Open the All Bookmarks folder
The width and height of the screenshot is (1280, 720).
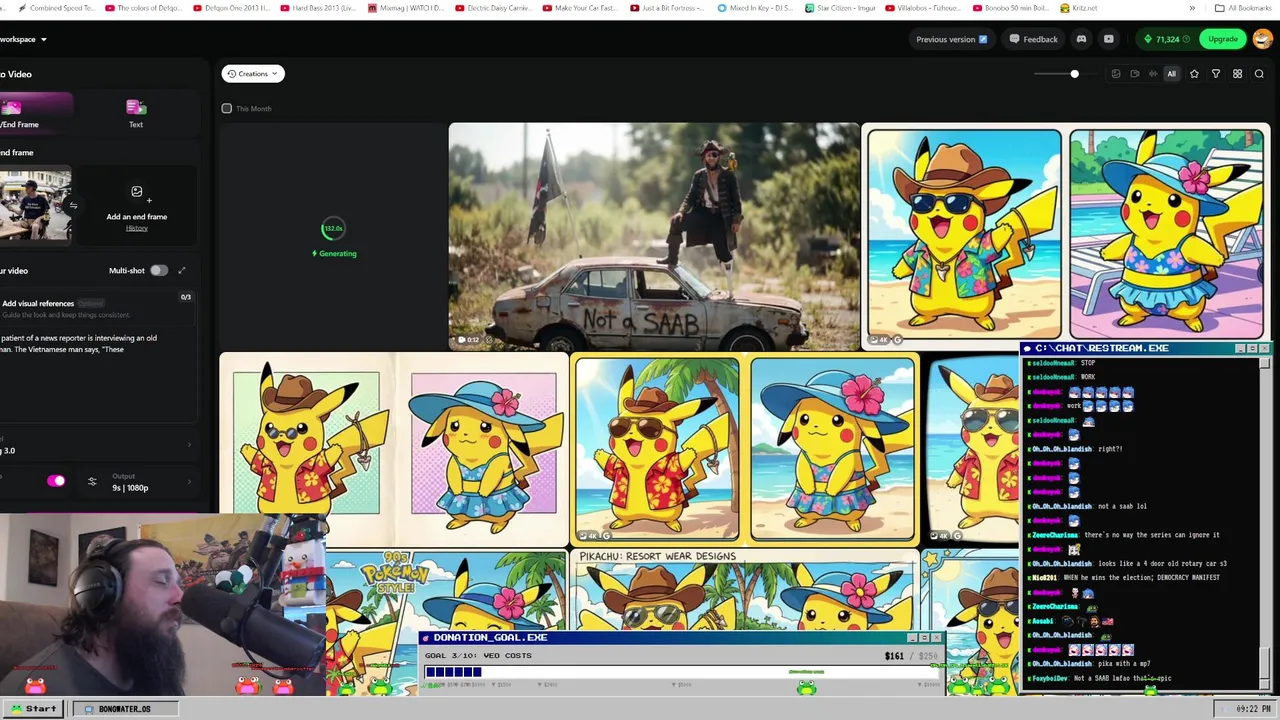coord(1242,8)
